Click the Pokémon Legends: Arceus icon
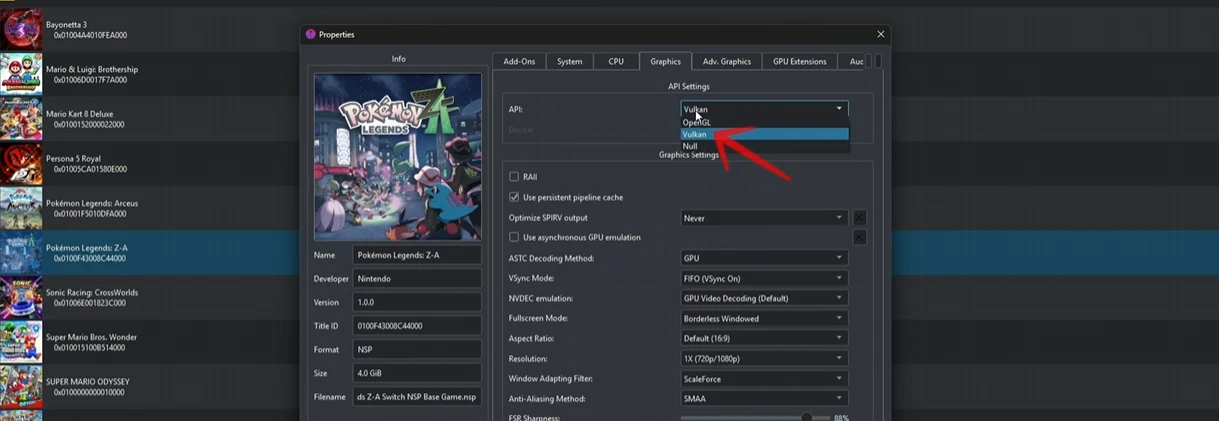1219x421 pixels. coord(21,208)
